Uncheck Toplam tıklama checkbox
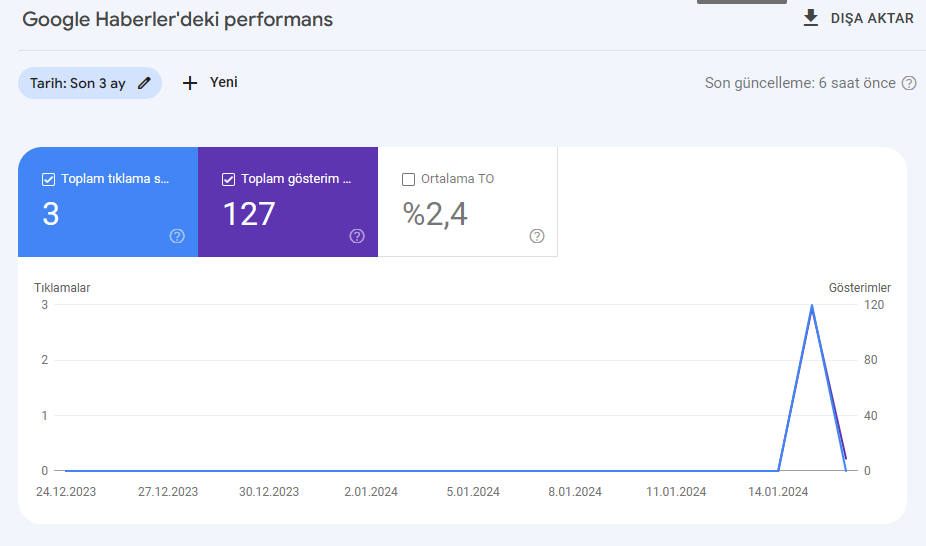The width and height of the screenshot is (926, 546). point(48,179)
